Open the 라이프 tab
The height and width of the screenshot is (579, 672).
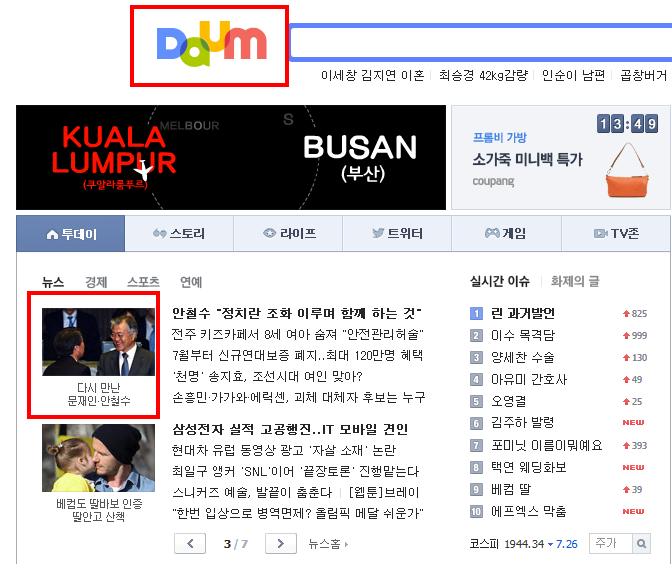click(x=288, y=234)
